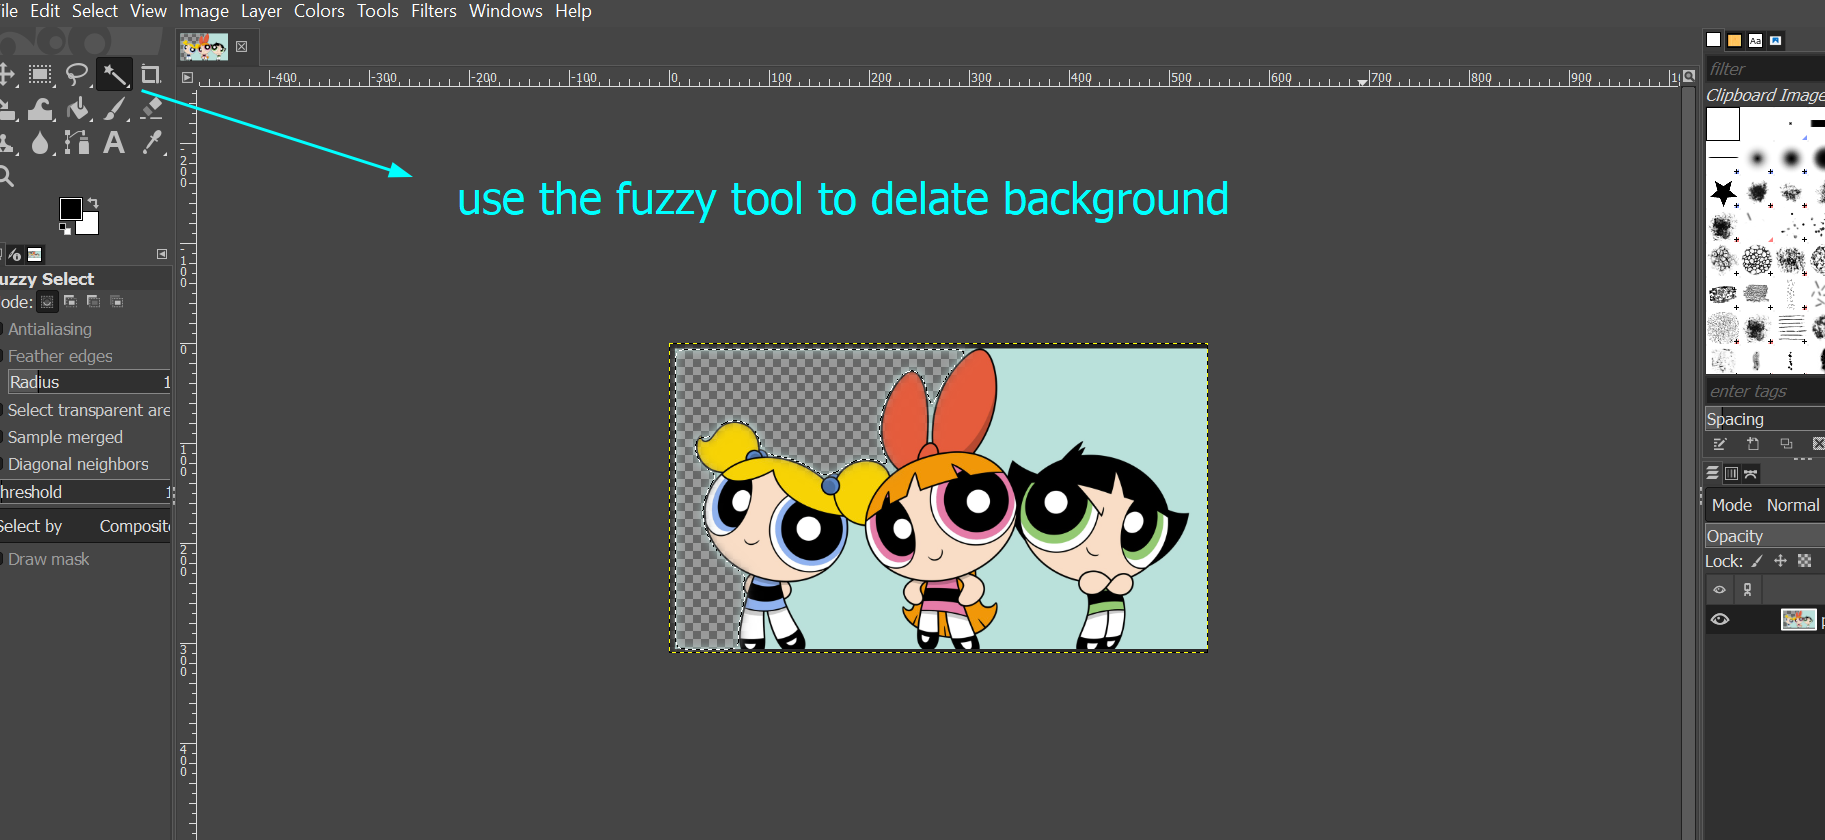The image size is (1825, 840).
Task: Switch to the Layers tab
Action: tap(1713, 473)
